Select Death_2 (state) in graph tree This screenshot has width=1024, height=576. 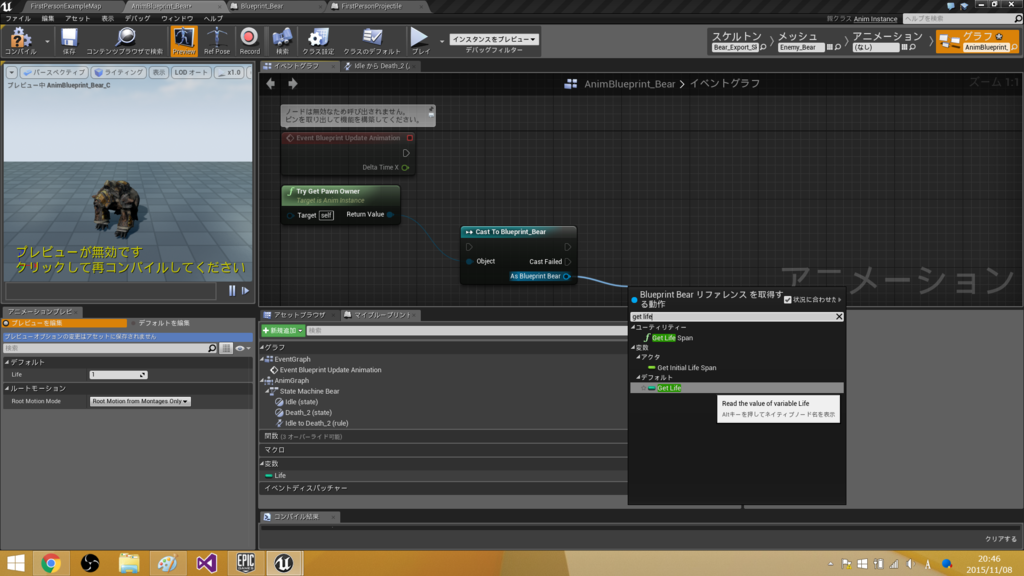pyautogui.click(x=308, y=413)
